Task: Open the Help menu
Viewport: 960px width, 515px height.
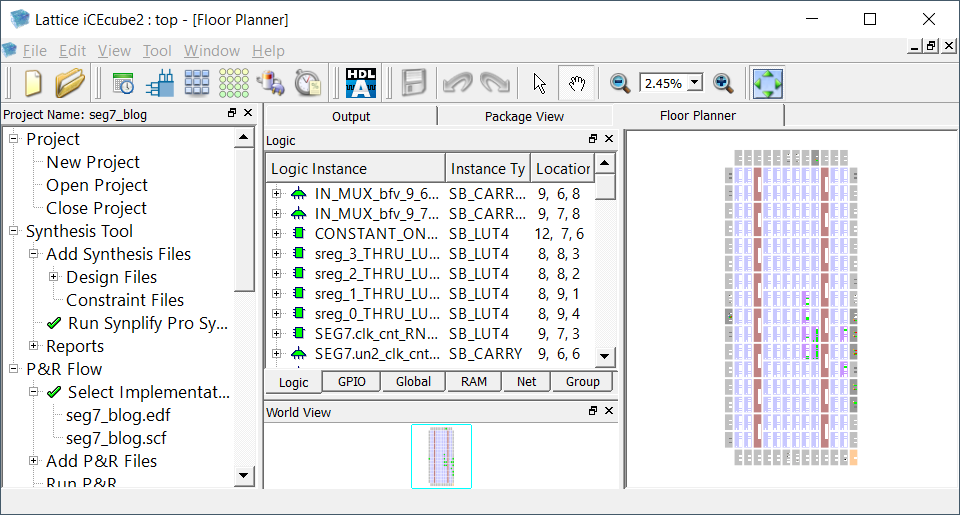Action: 268,51
